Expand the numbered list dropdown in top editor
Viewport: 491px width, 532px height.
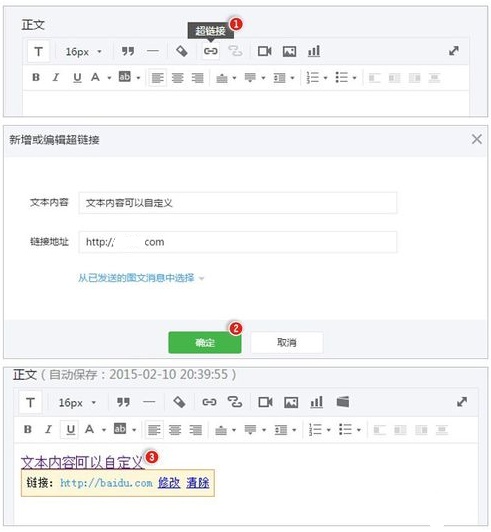tap(325, 78)
